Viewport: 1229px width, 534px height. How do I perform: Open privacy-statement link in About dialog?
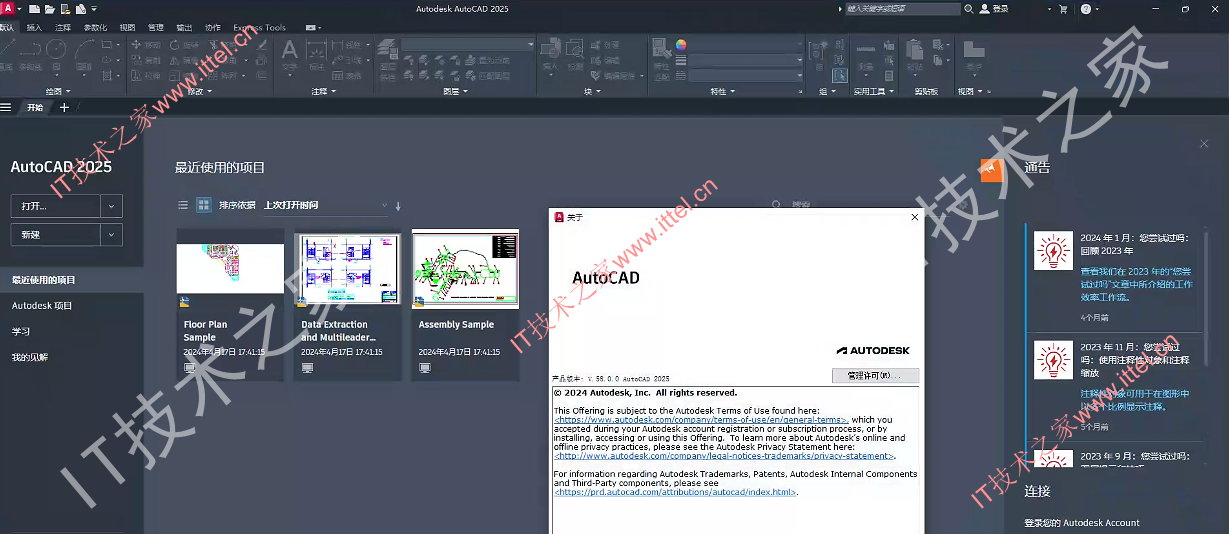tap(724, 456)
